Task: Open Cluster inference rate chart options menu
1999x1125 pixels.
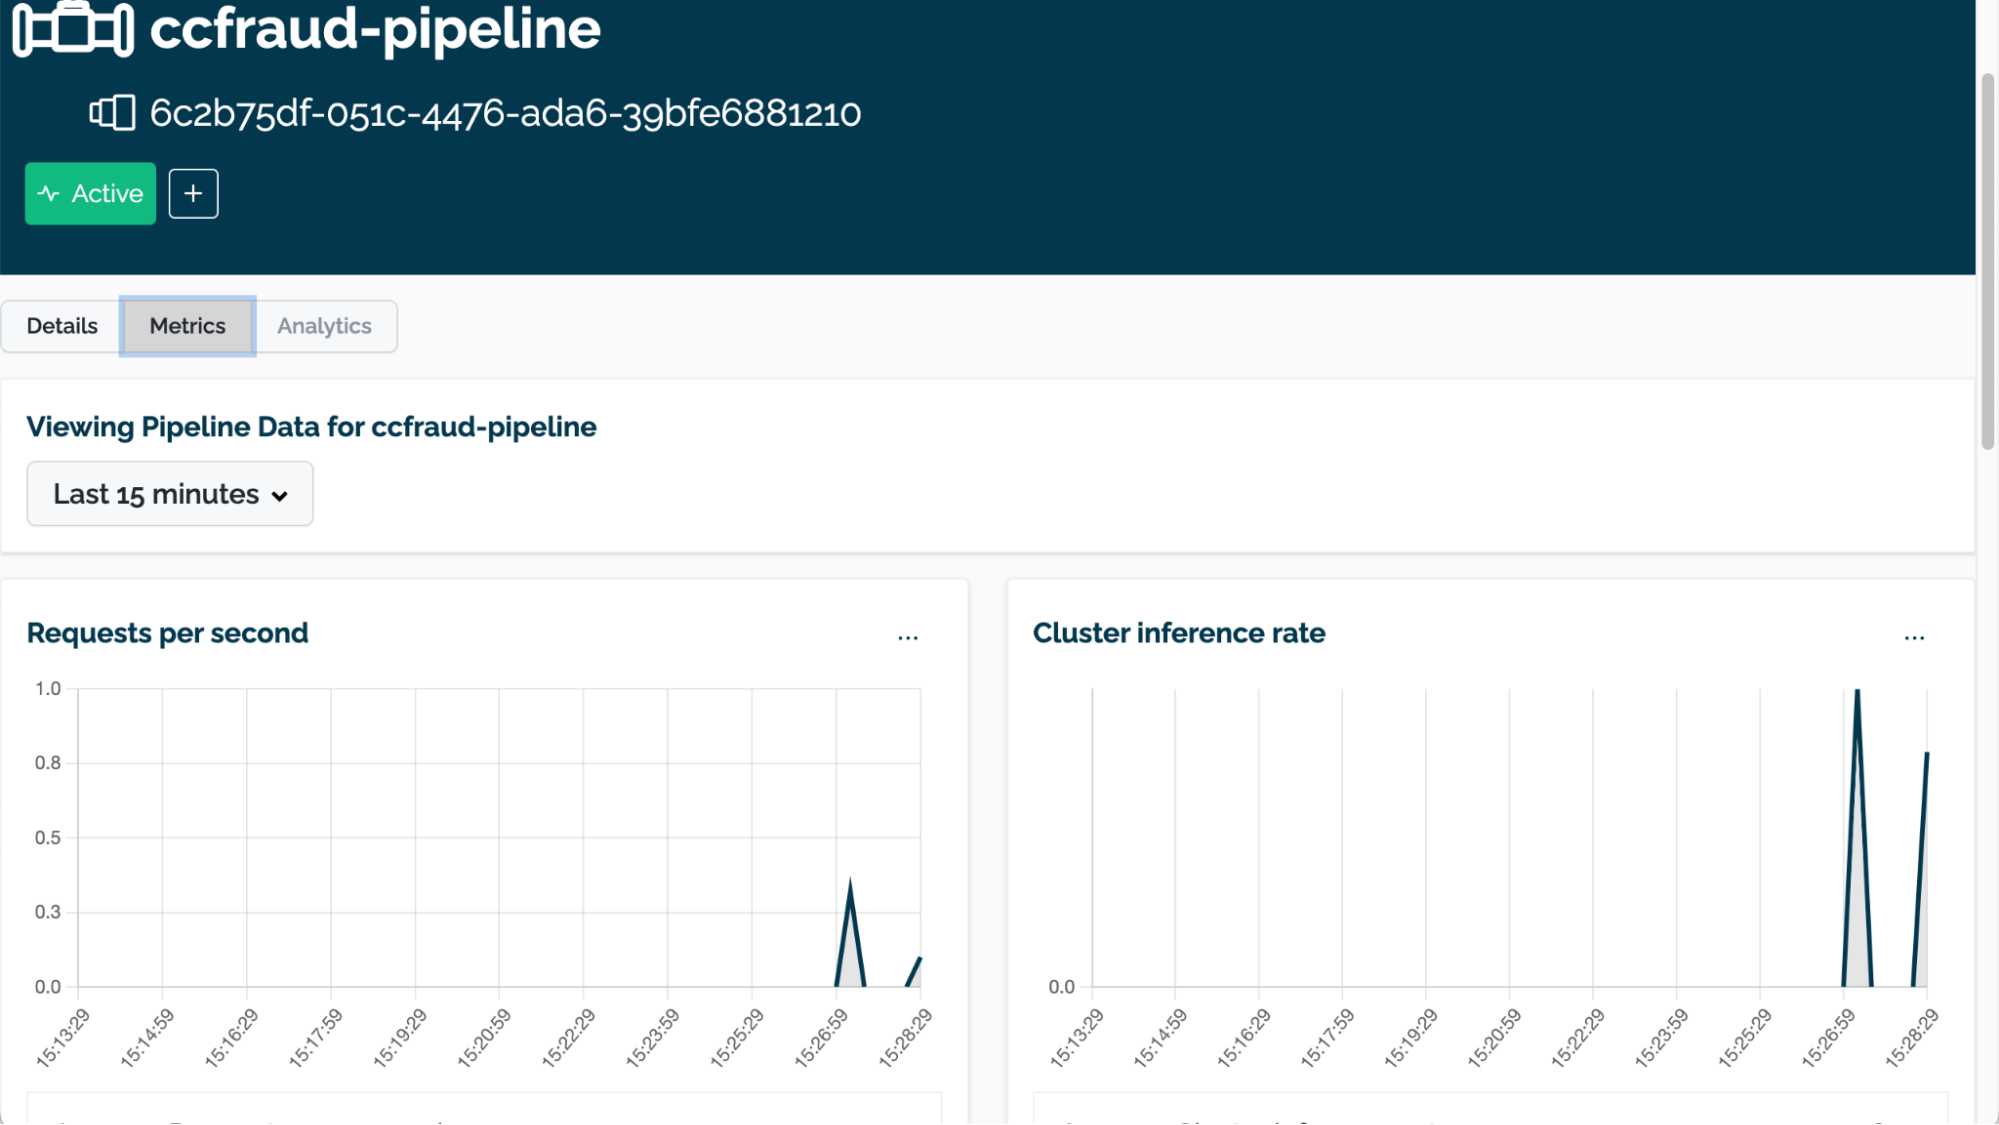Action: pos(1914,636)
